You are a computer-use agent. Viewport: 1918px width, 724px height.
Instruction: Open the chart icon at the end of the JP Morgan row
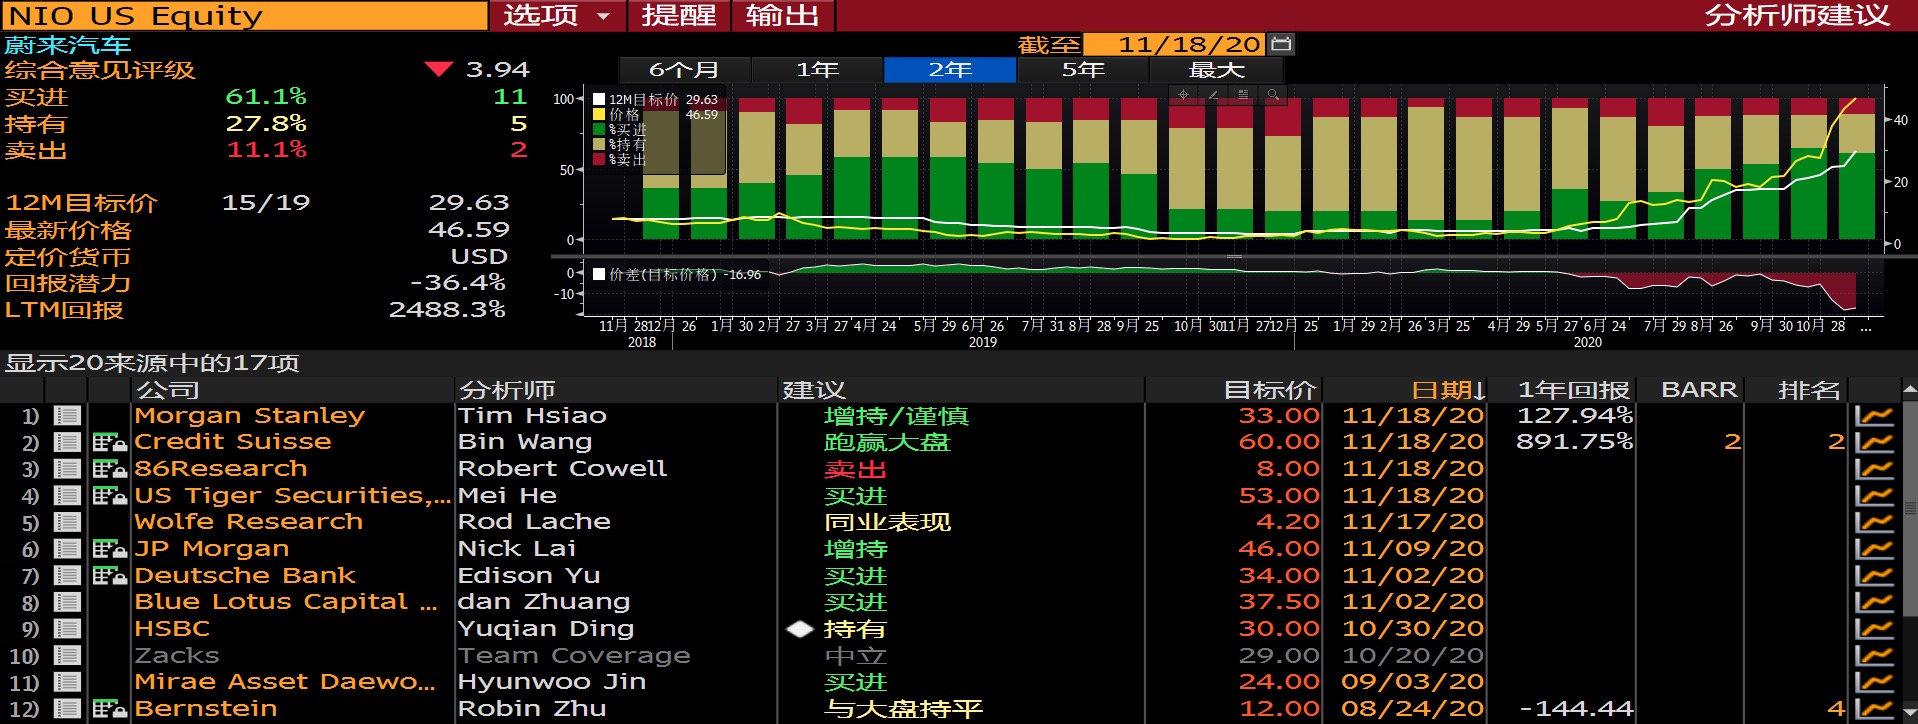click(x=1874, y=548)
